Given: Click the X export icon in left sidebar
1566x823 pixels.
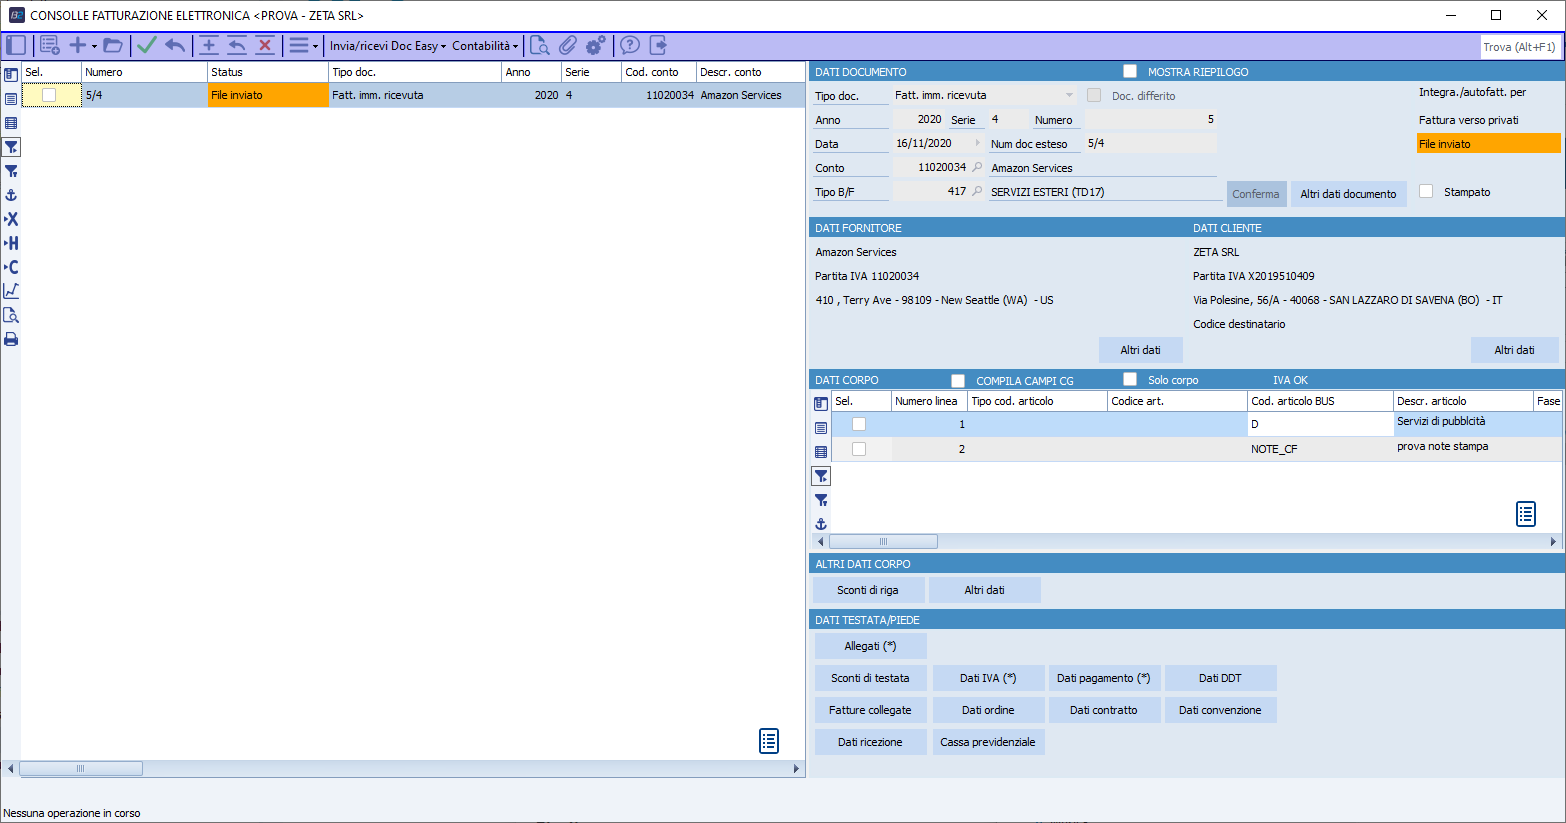Looking at the screenshot, I should [11, 219].
